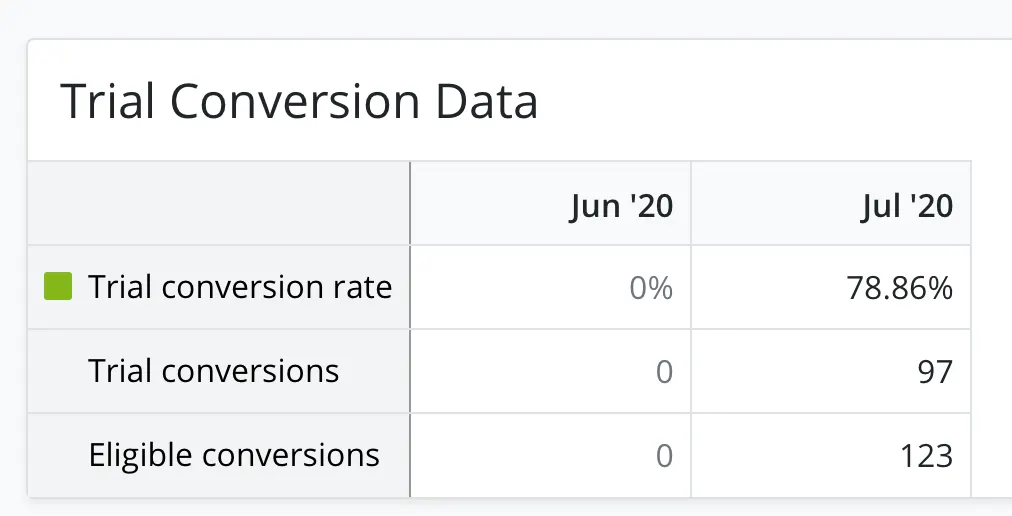Click the Jun '20 column header
Image resolution: width=1012 pixels, height=516 pixels.
pos(621,206)
